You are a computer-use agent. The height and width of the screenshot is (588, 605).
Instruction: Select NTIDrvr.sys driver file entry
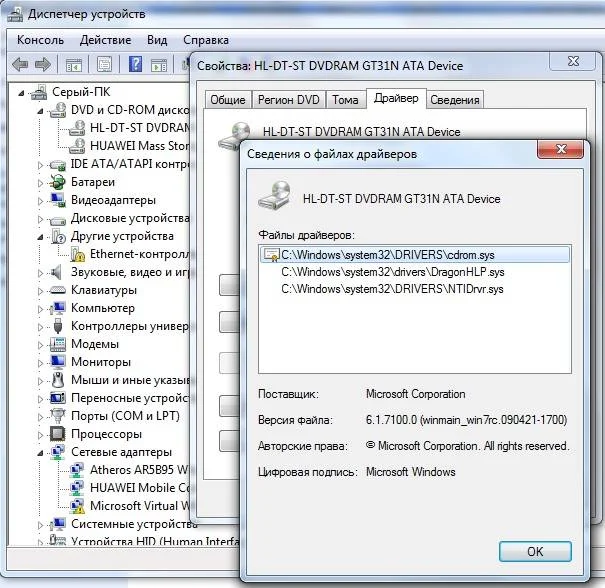click(x=392, y=289)
